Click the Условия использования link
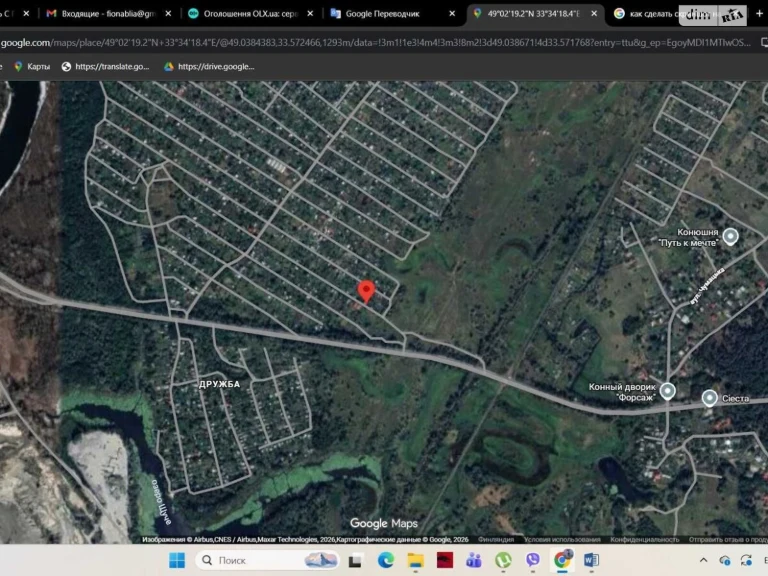Viewport: 768px width, 576px height. (x=562, y=539)
